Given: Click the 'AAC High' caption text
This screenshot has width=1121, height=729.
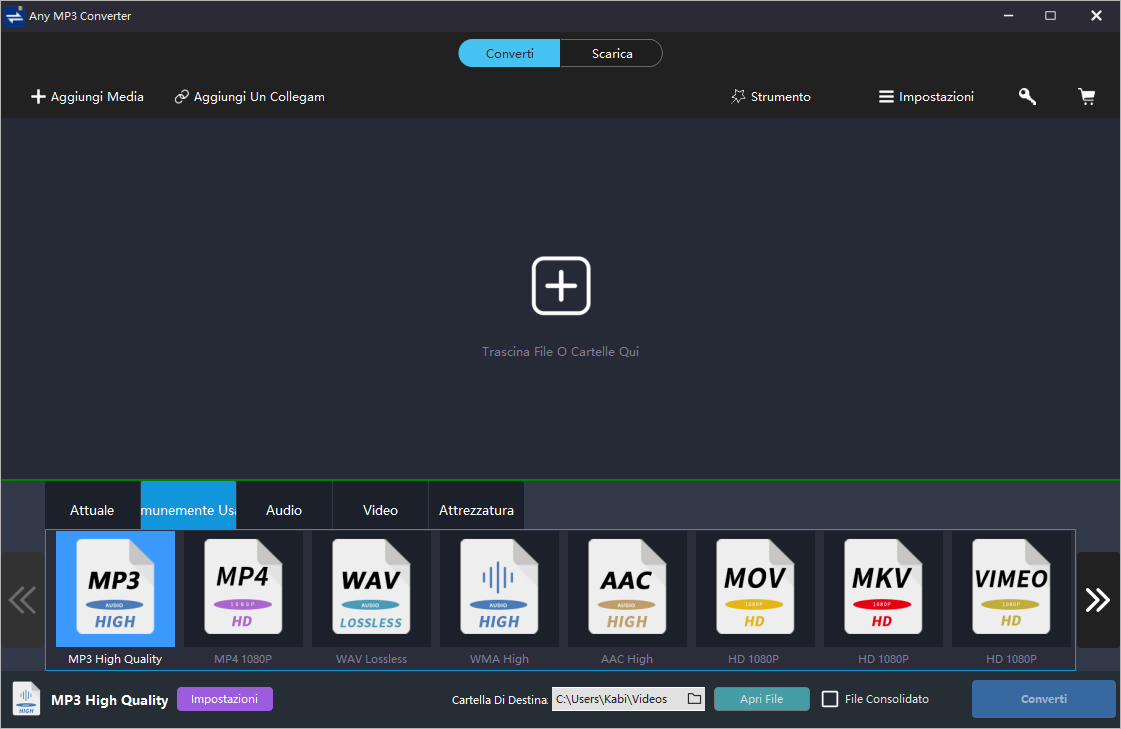Looking at the screenshot, I should [627, 659].
